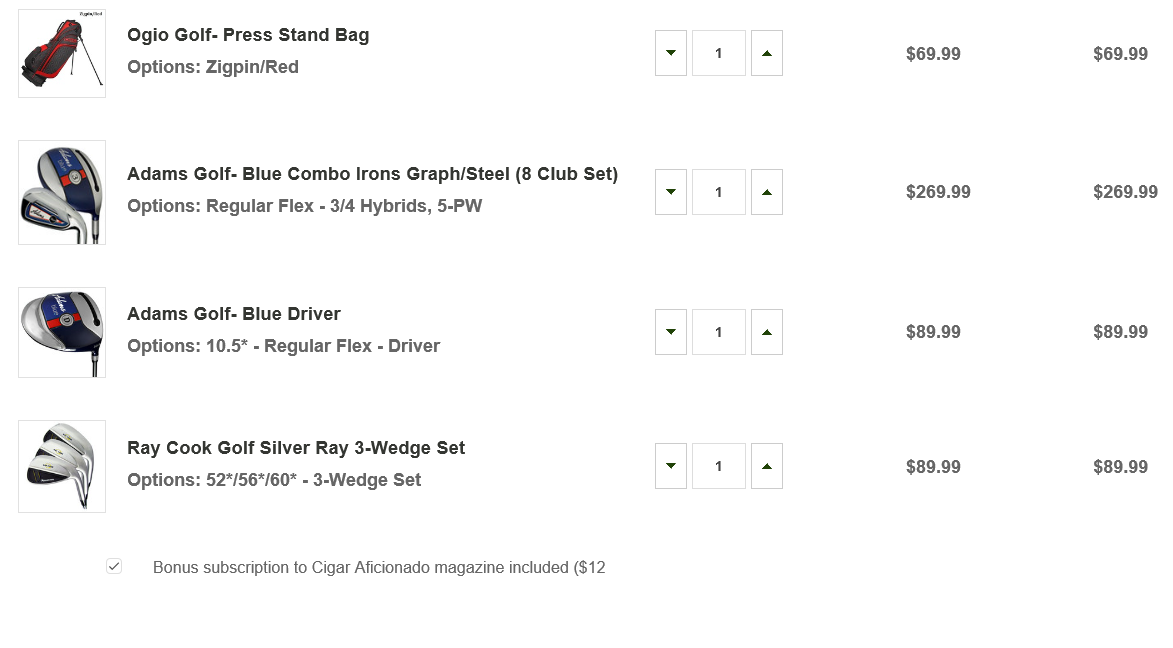Open the Ogio Golf- Press Stand Bag link
The image size is (1173, 648).
tap(248, 35)
